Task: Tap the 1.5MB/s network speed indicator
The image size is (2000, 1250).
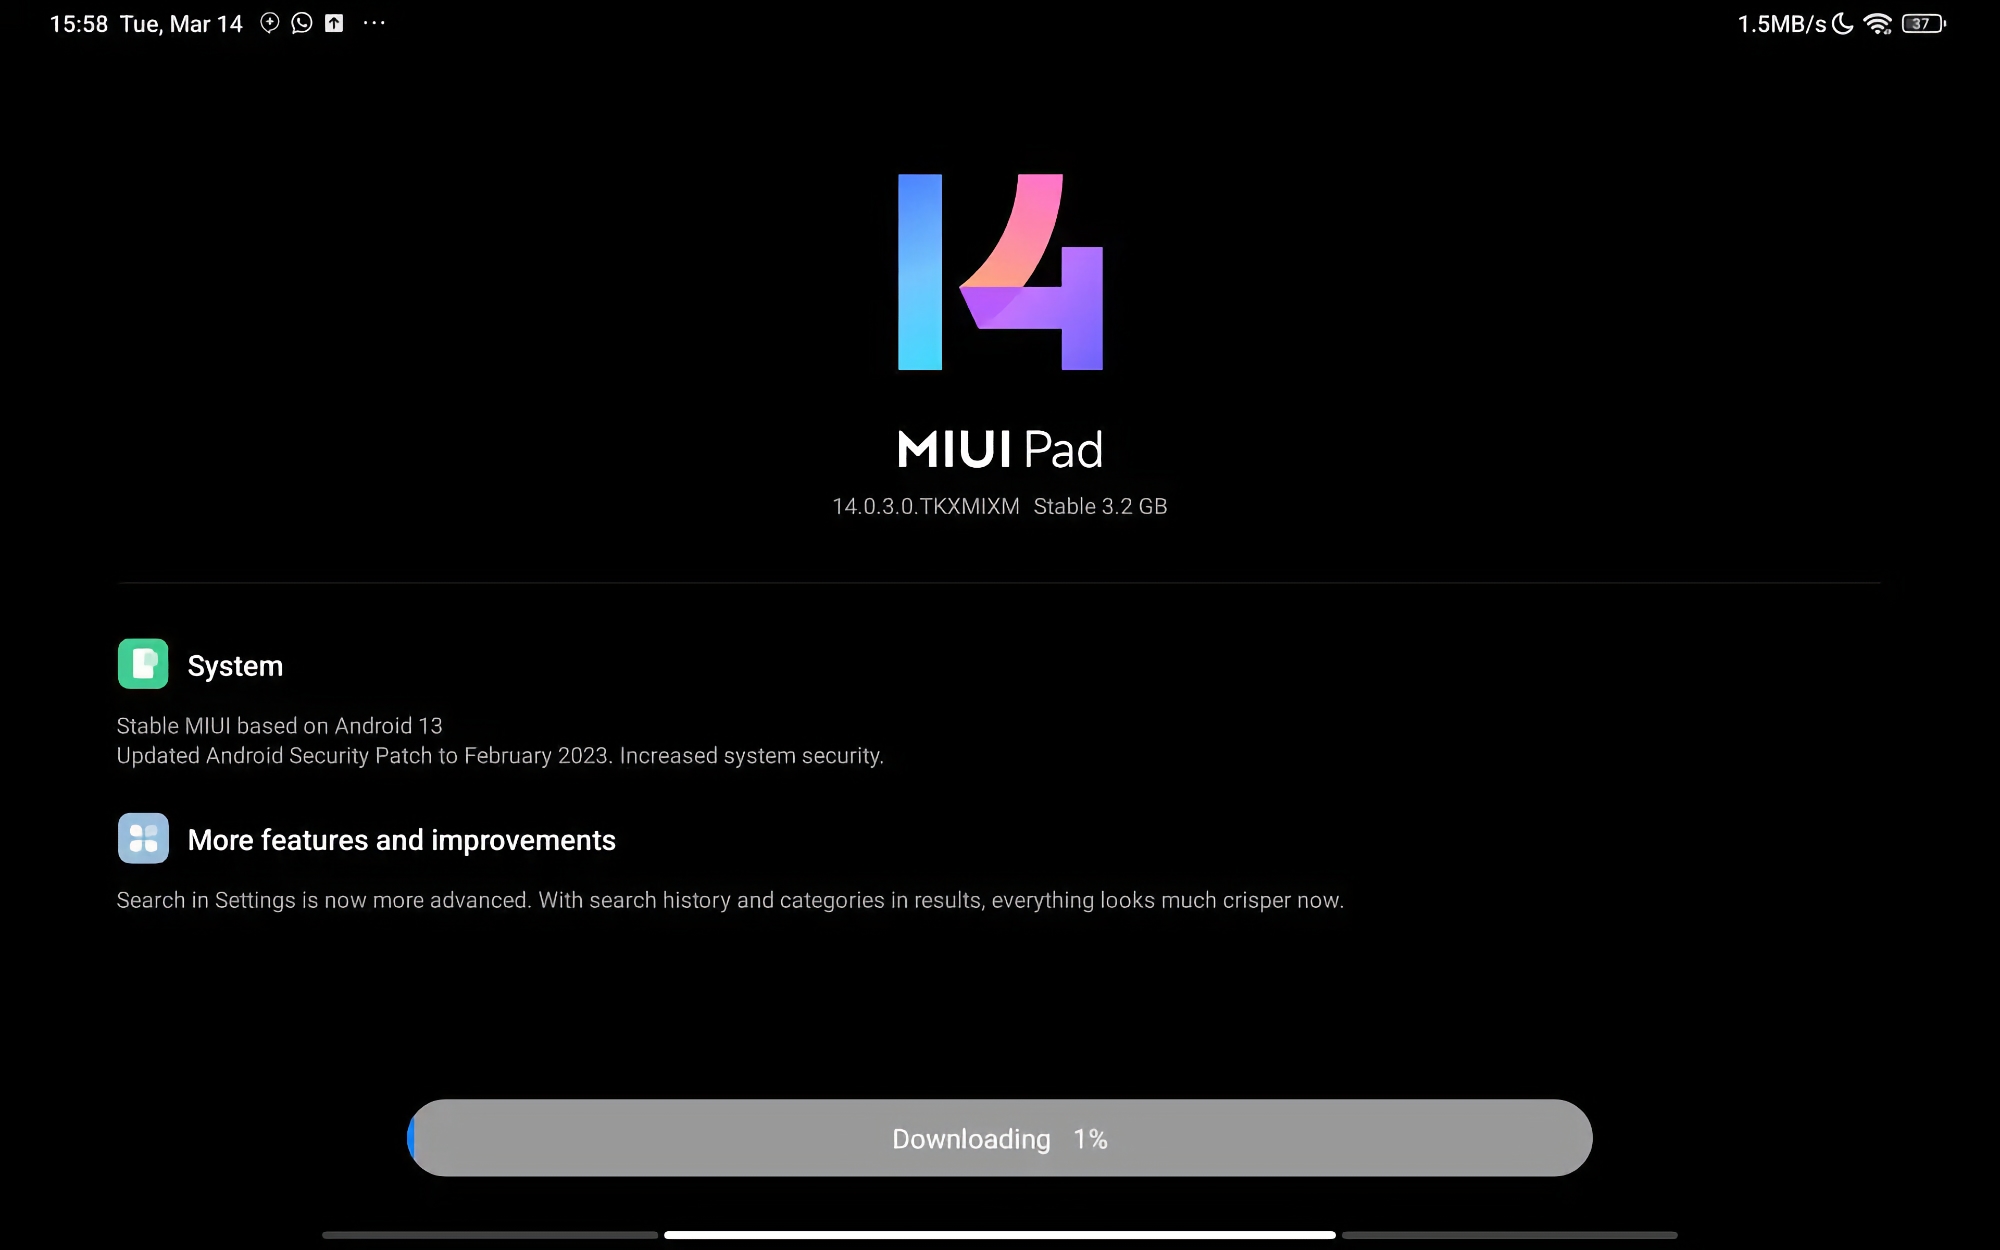Action: pyautogui.click(x=1782, y=24)
